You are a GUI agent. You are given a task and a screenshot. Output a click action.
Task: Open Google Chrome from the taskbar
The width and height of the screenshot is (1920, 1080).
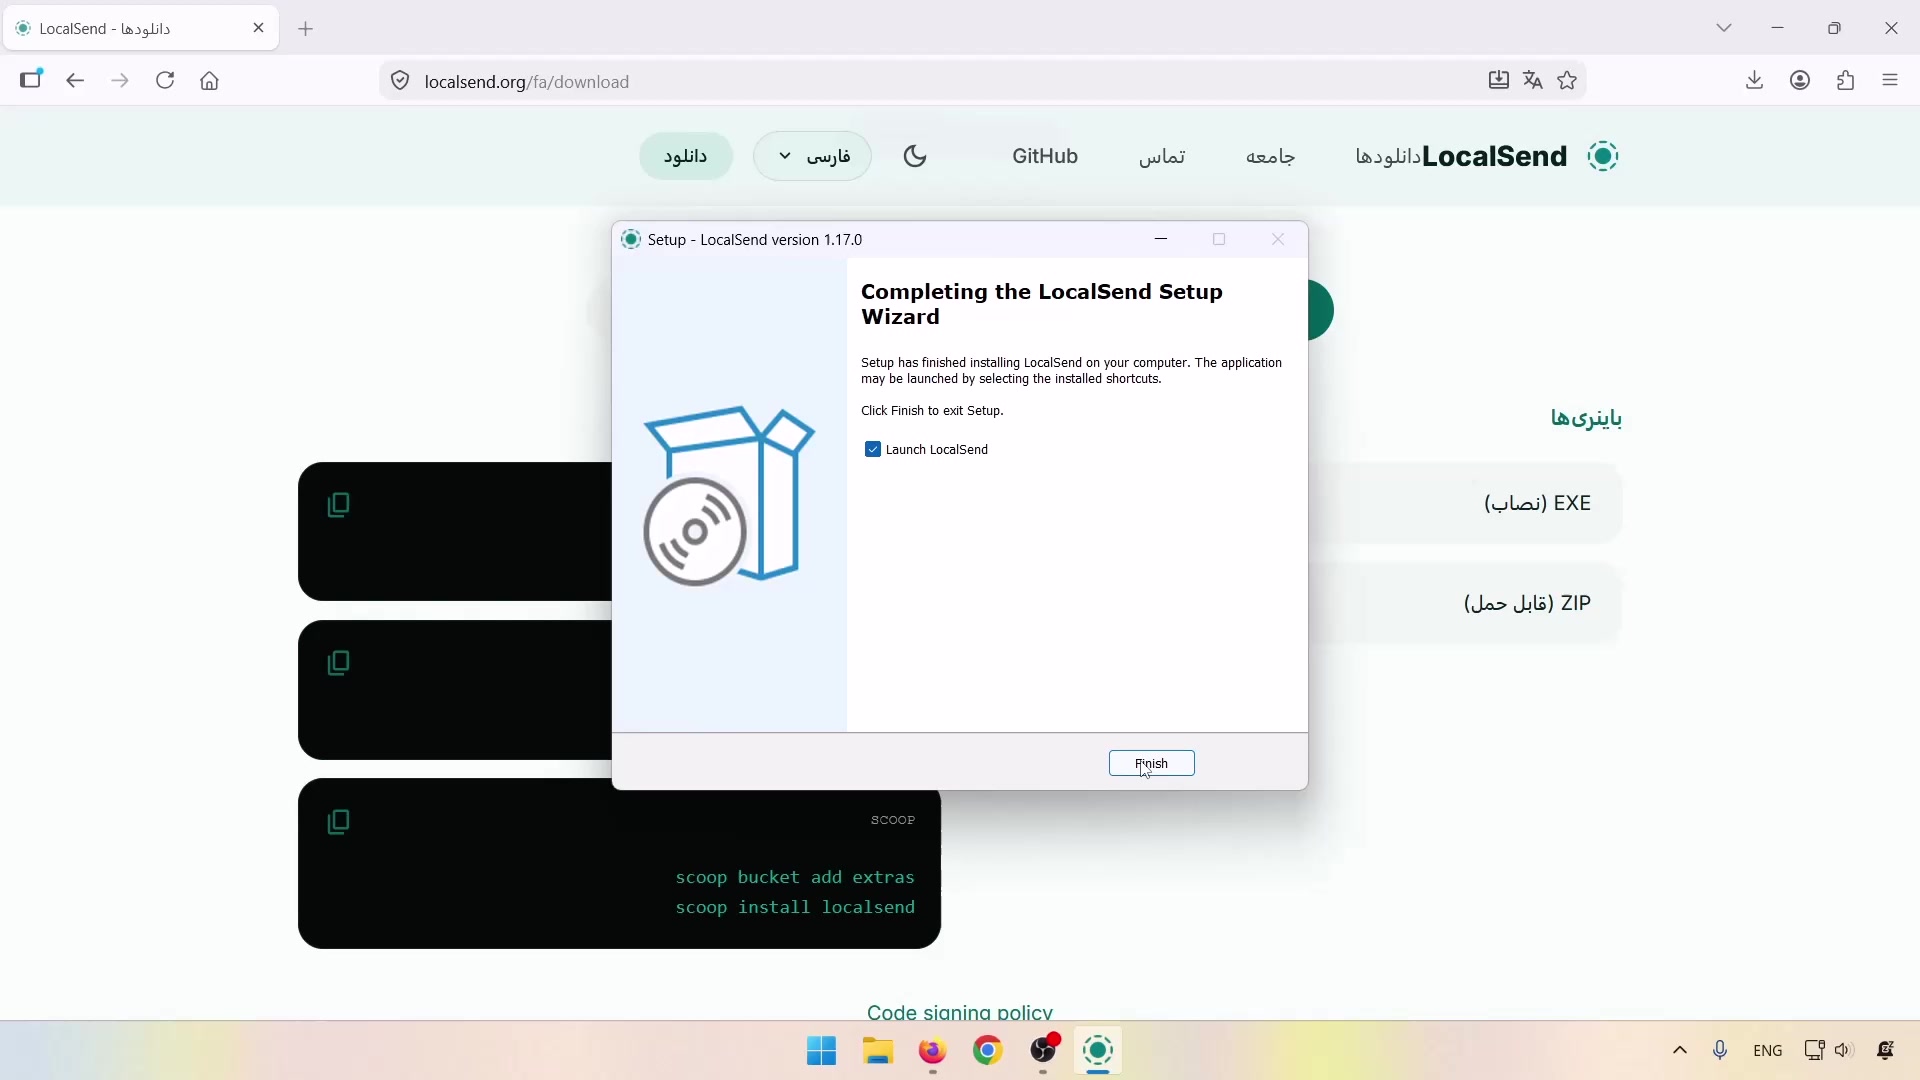coord(988,1051)
